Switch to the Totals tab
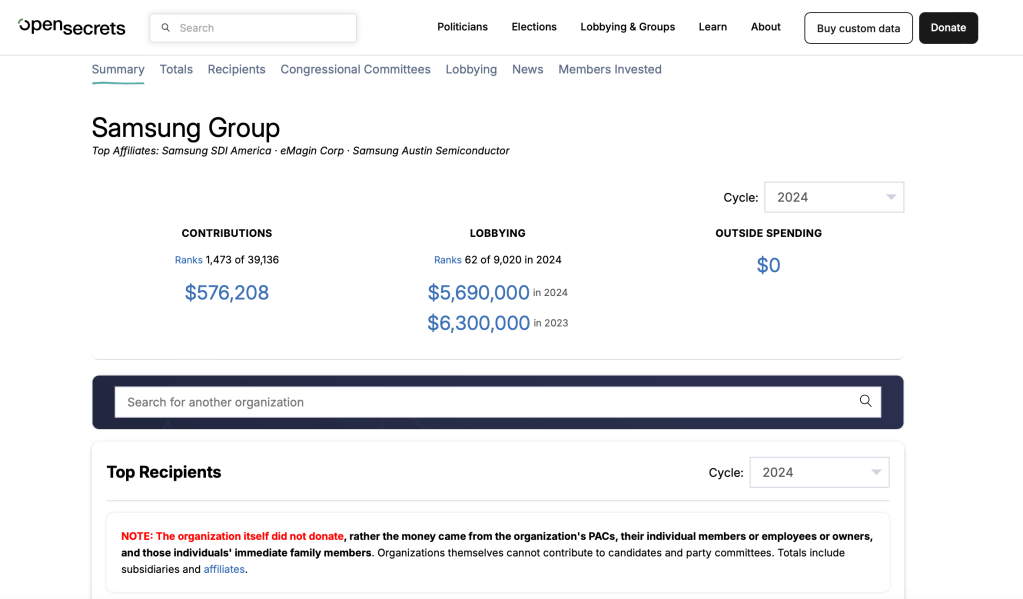Image resolution: width=1023 pixels, height=599 pixels. click(x=176, y=69)
